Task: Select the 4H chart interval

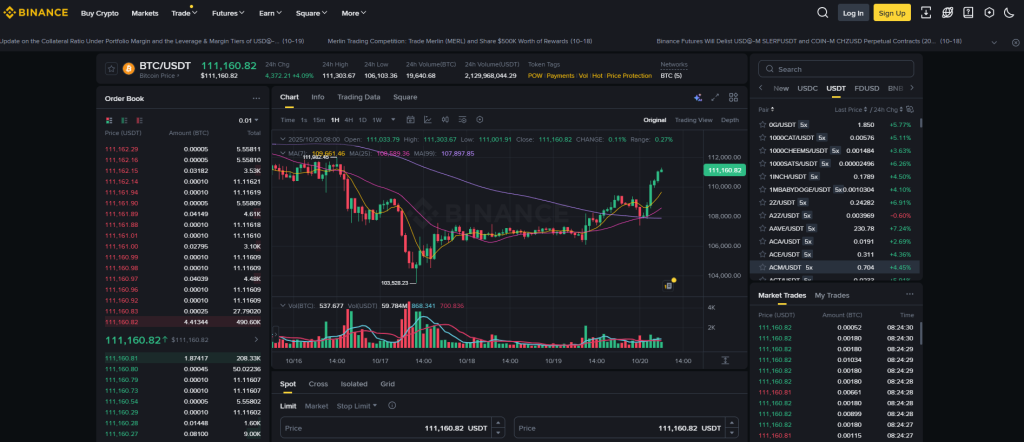Action: pos(349,120)
